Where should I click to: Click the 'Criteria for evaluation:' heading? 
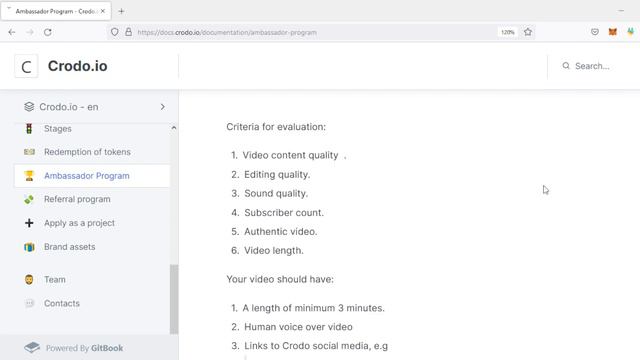pos(276,127)
